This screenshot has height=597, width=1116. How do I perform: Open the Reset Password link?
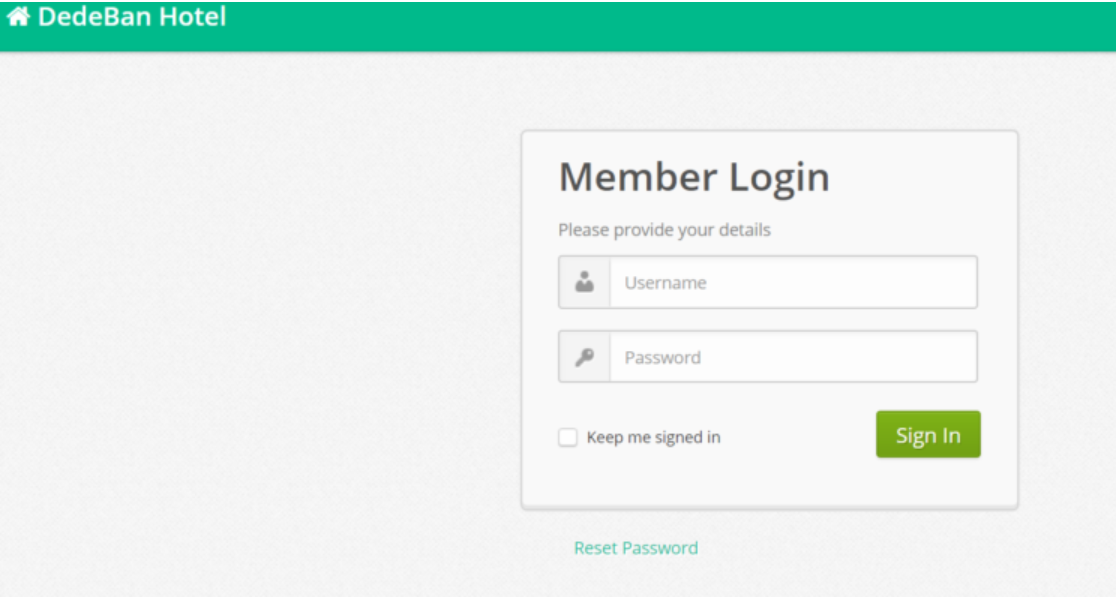(x=636, y=548)
